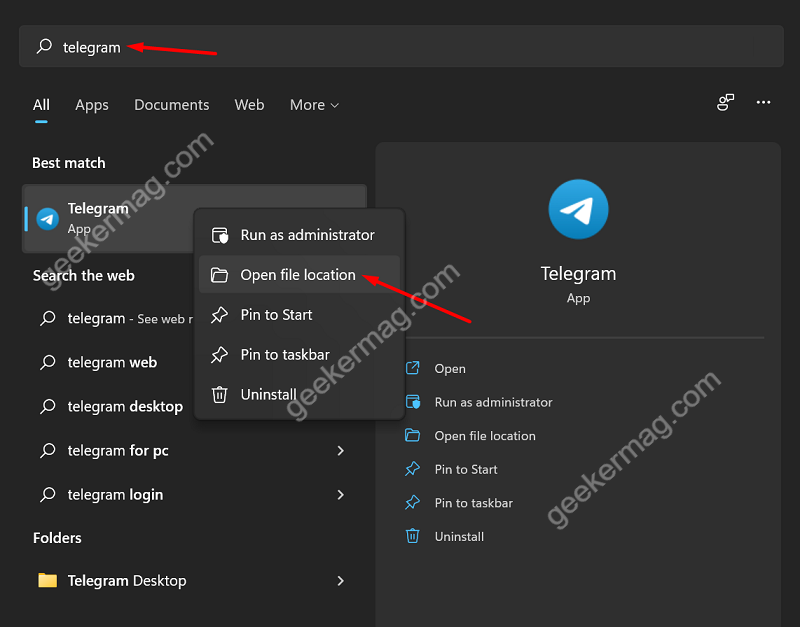The image size is (800, 627).
Task: Click the 'Best match' section heading
Action: pyautogui.click(x=69, y=163)
